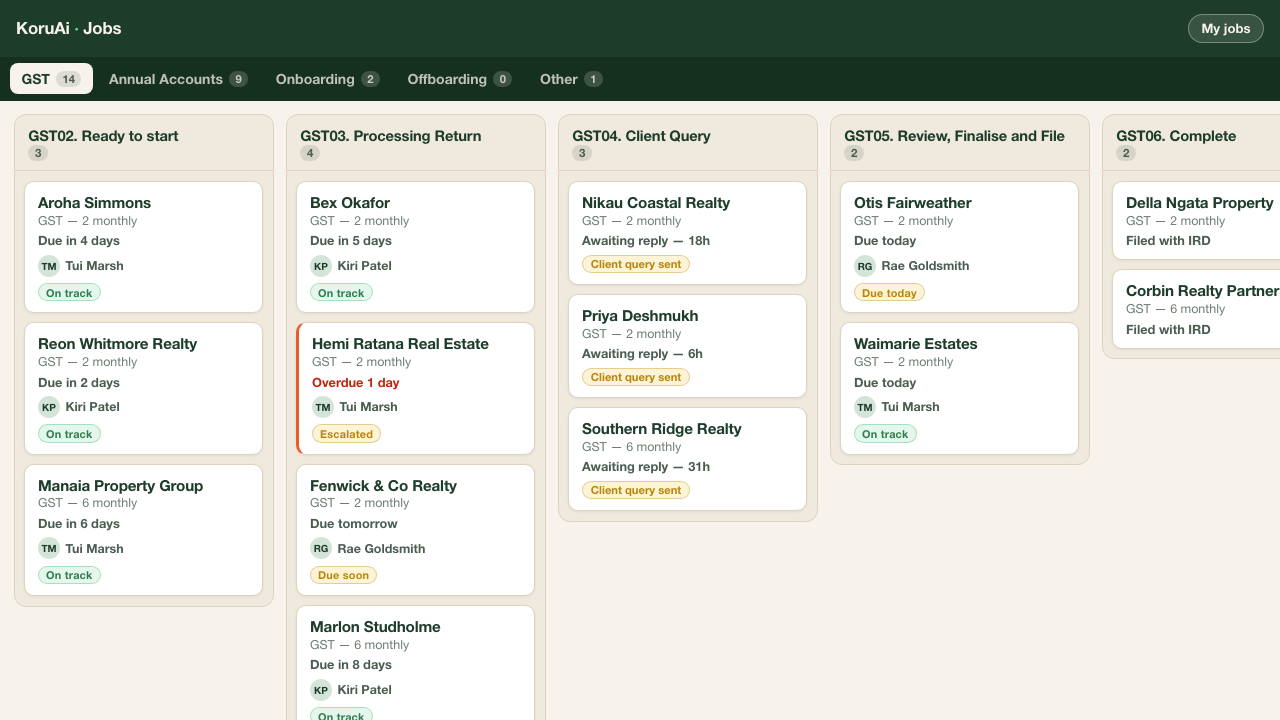
Task: Click the GST03. Processing Return column header
Action: 416,143
